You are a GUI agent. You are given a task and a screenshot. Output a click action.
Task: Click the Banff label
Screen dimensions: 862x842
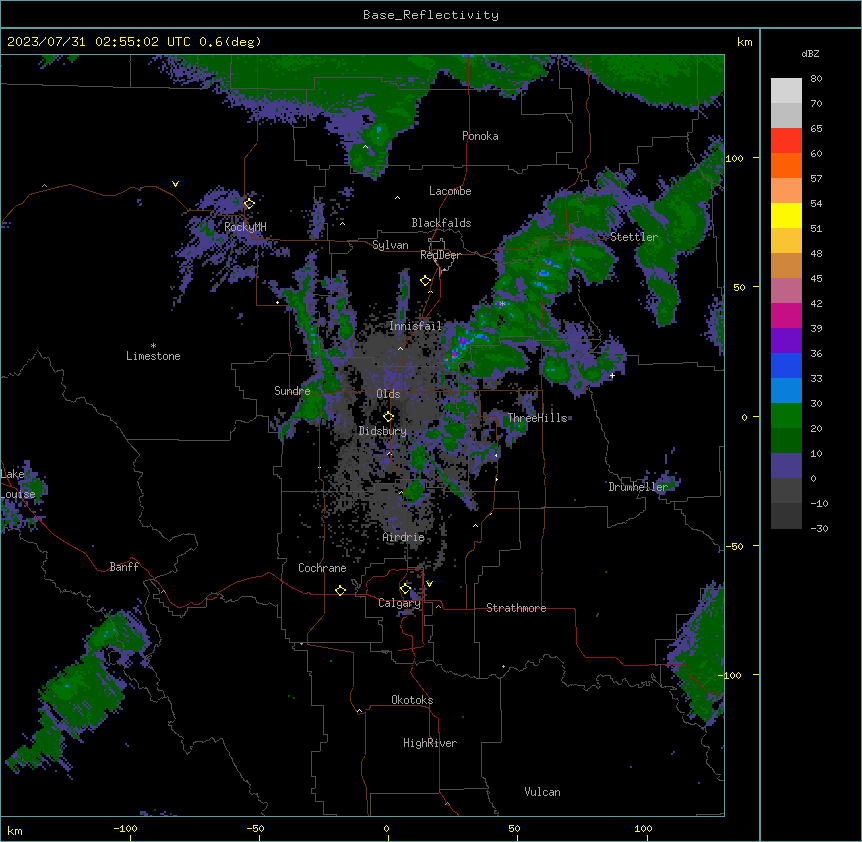(124, 567)
